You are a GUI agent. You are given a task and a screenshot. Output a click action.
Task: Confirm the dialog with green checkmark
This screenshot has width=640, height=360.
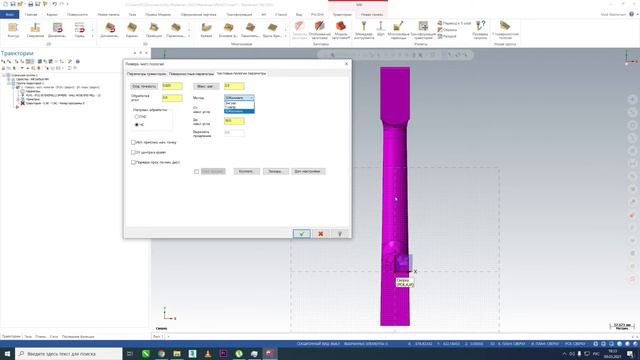(x=302, y=234)
